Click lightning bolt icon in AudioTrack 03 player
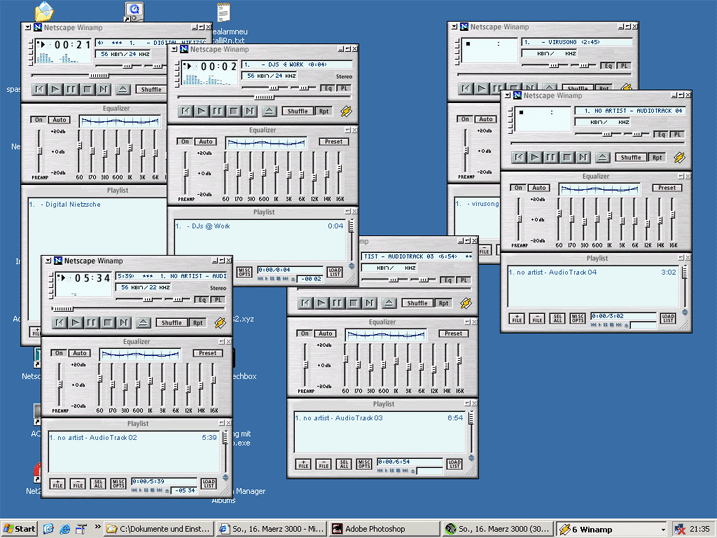Screen dimensions: 717x538 pos(466,303)
